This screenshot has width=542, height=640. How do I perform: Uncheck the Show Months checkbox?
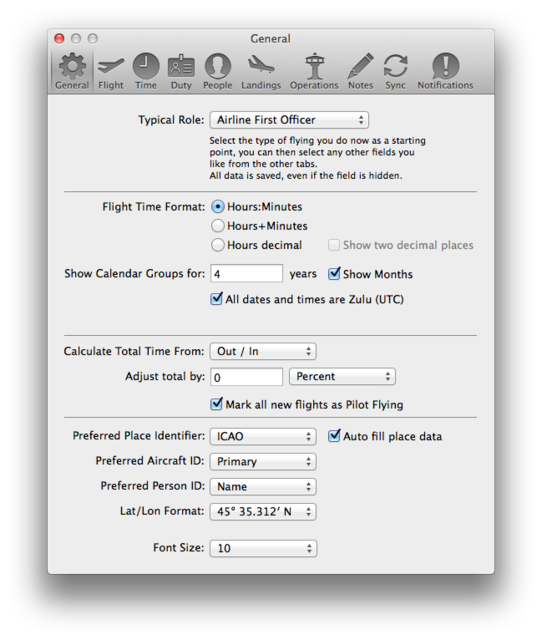334,273
